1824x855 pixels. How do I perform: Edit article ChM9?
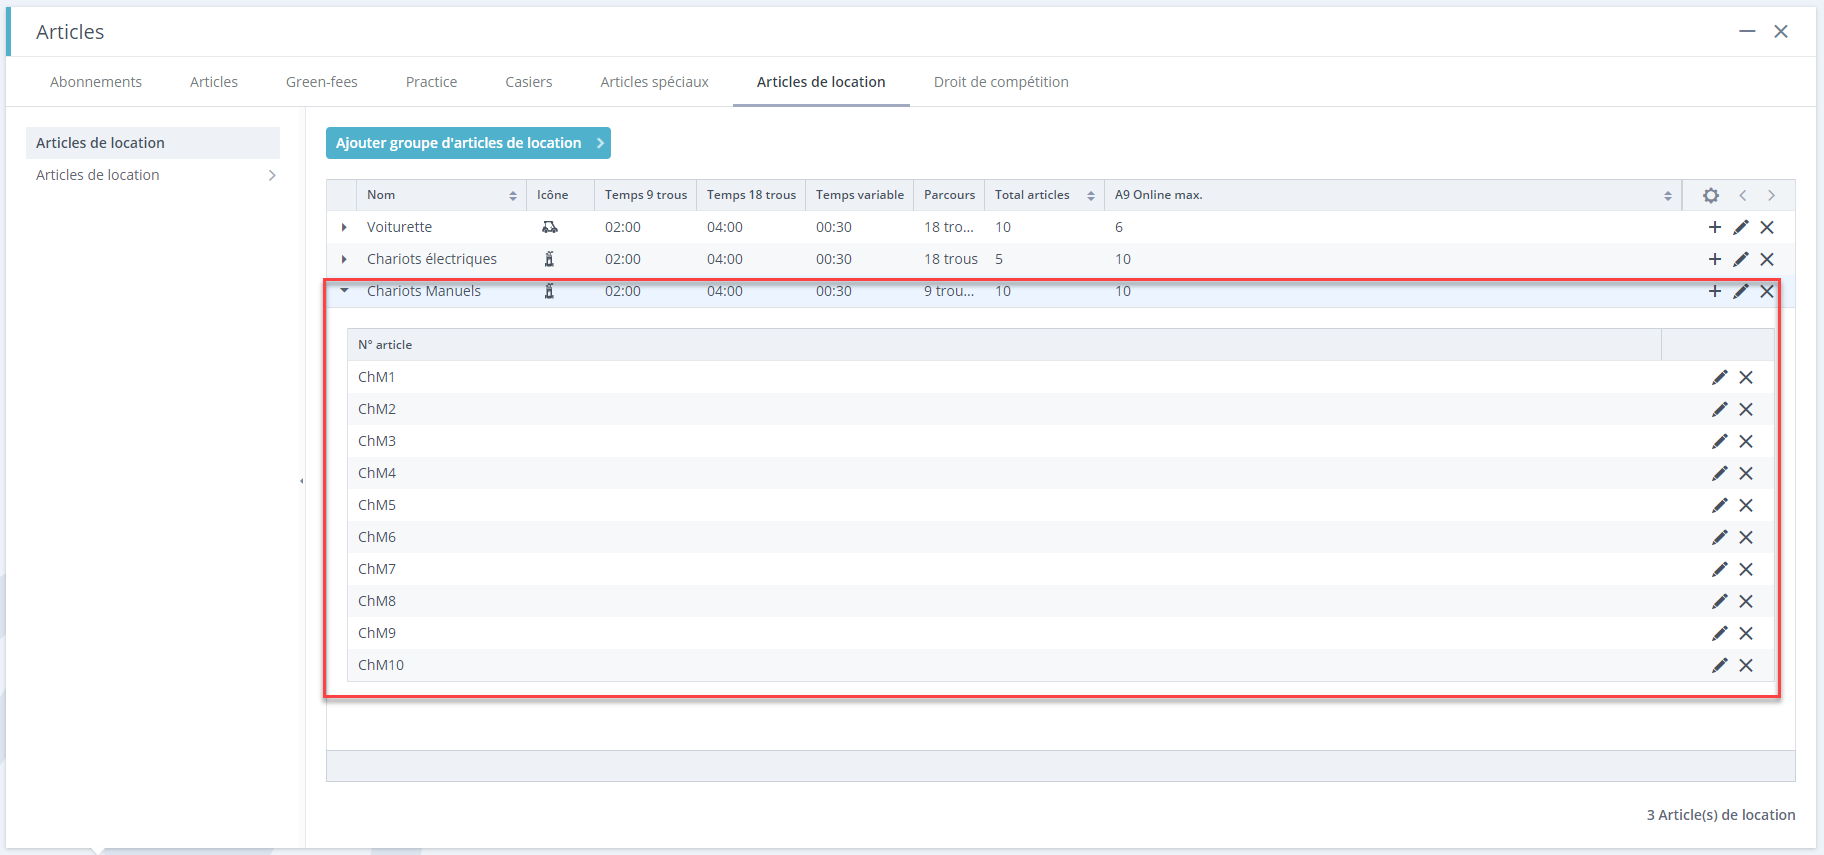pos(1720,633)
